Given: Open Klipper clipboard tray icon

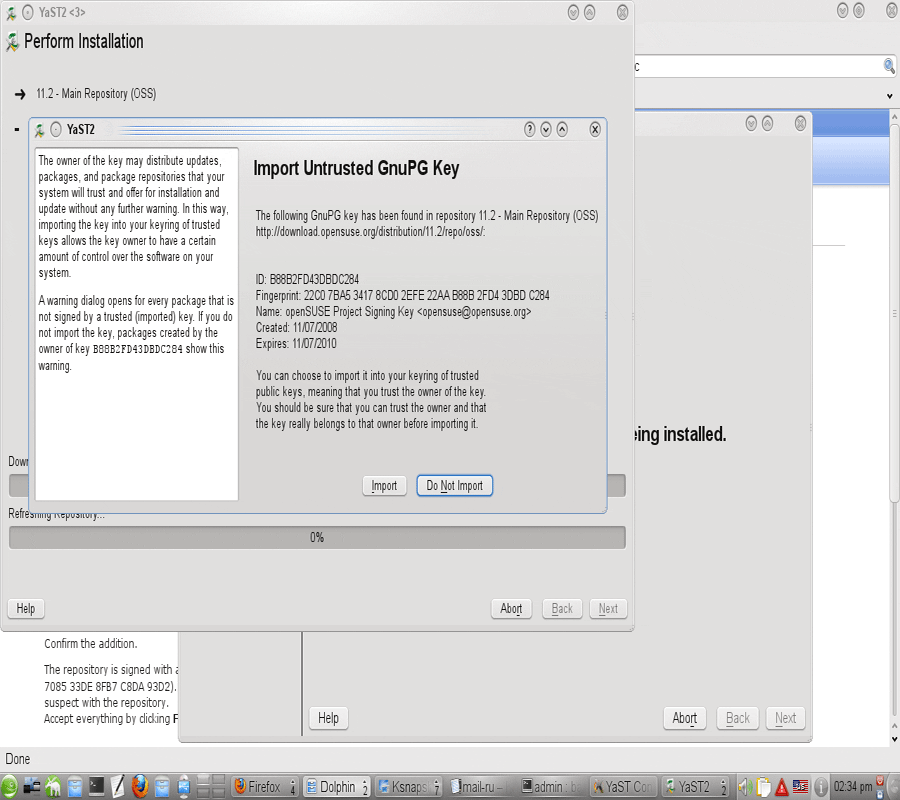Looking at the screenshot, I should tap(763, 787).
